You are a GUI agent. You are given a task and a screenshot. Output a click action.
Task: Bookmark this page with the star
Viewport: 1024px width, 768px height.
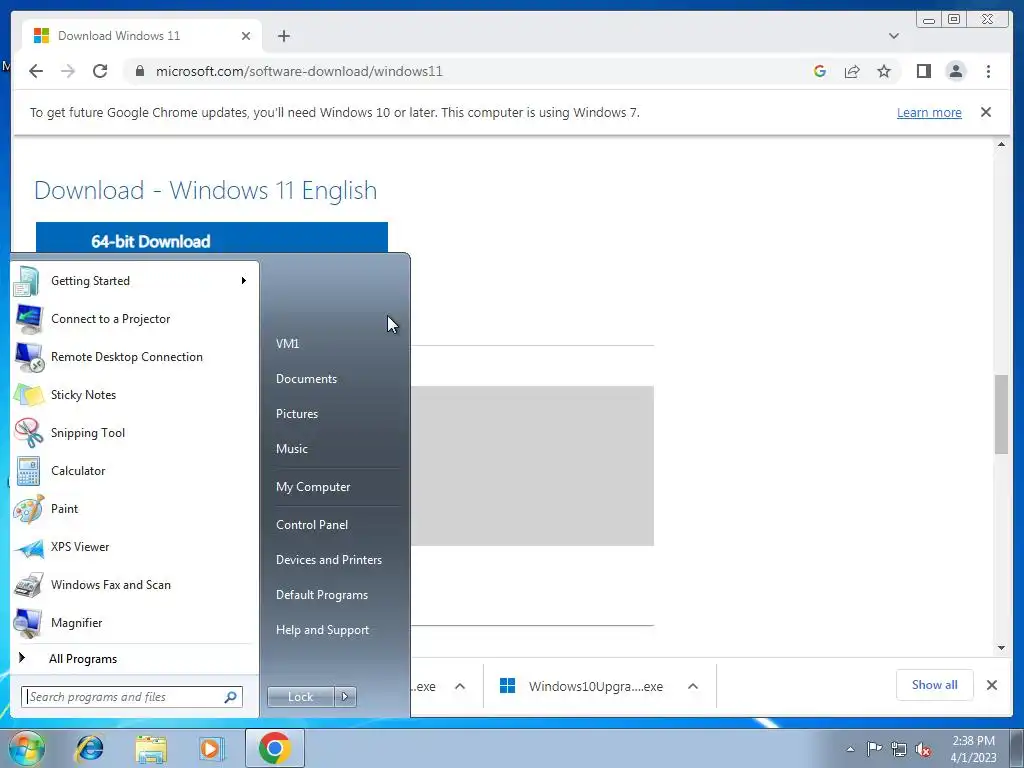click(884, 71)
